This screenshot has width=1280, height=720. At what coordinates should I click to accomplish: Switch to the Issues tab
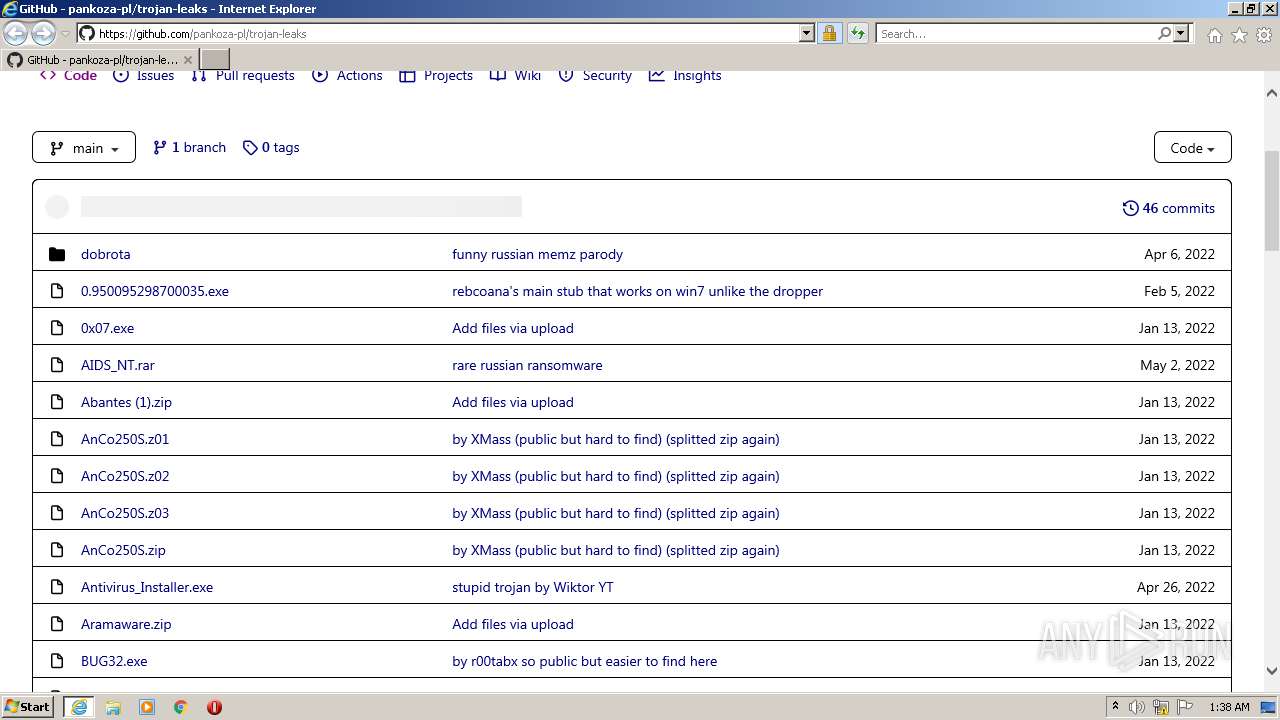coord(143,75)
